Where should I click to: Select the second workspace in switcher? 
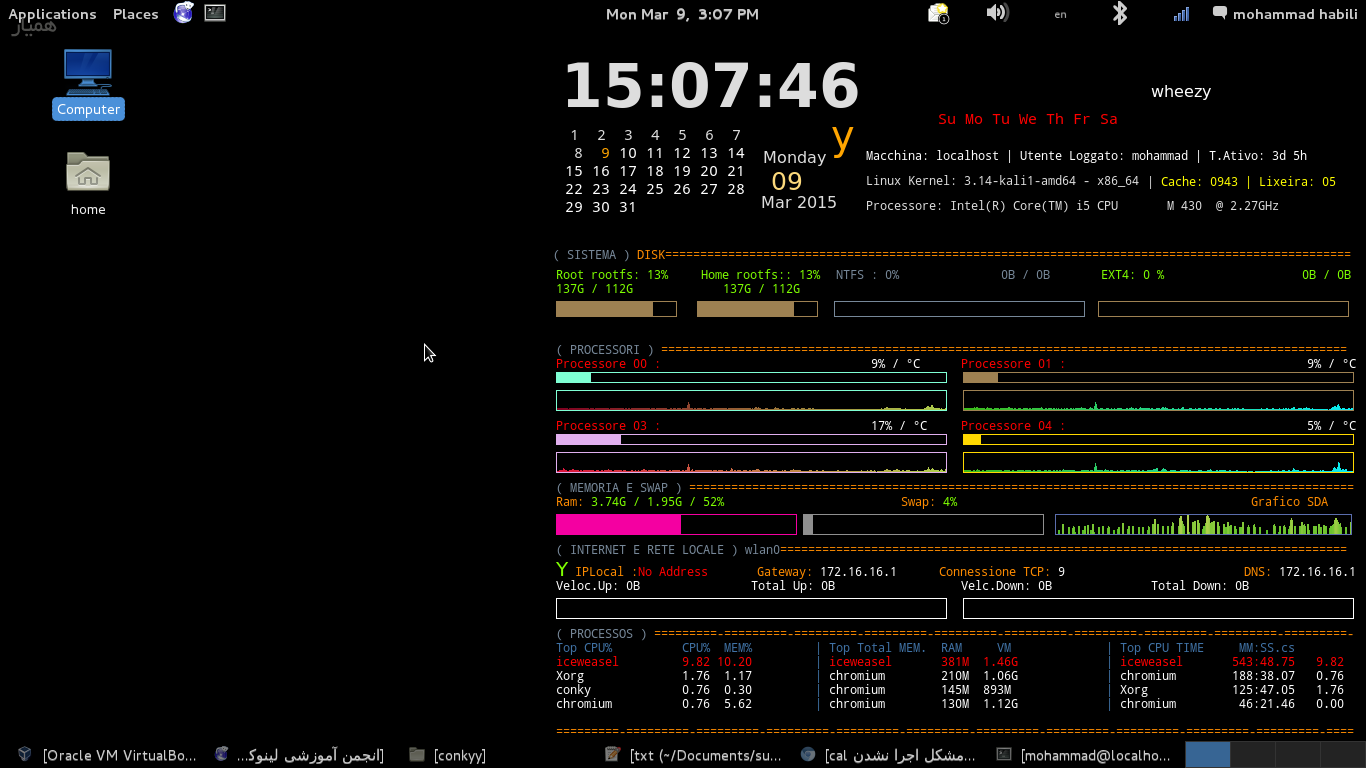click(x=1252, y=754)
